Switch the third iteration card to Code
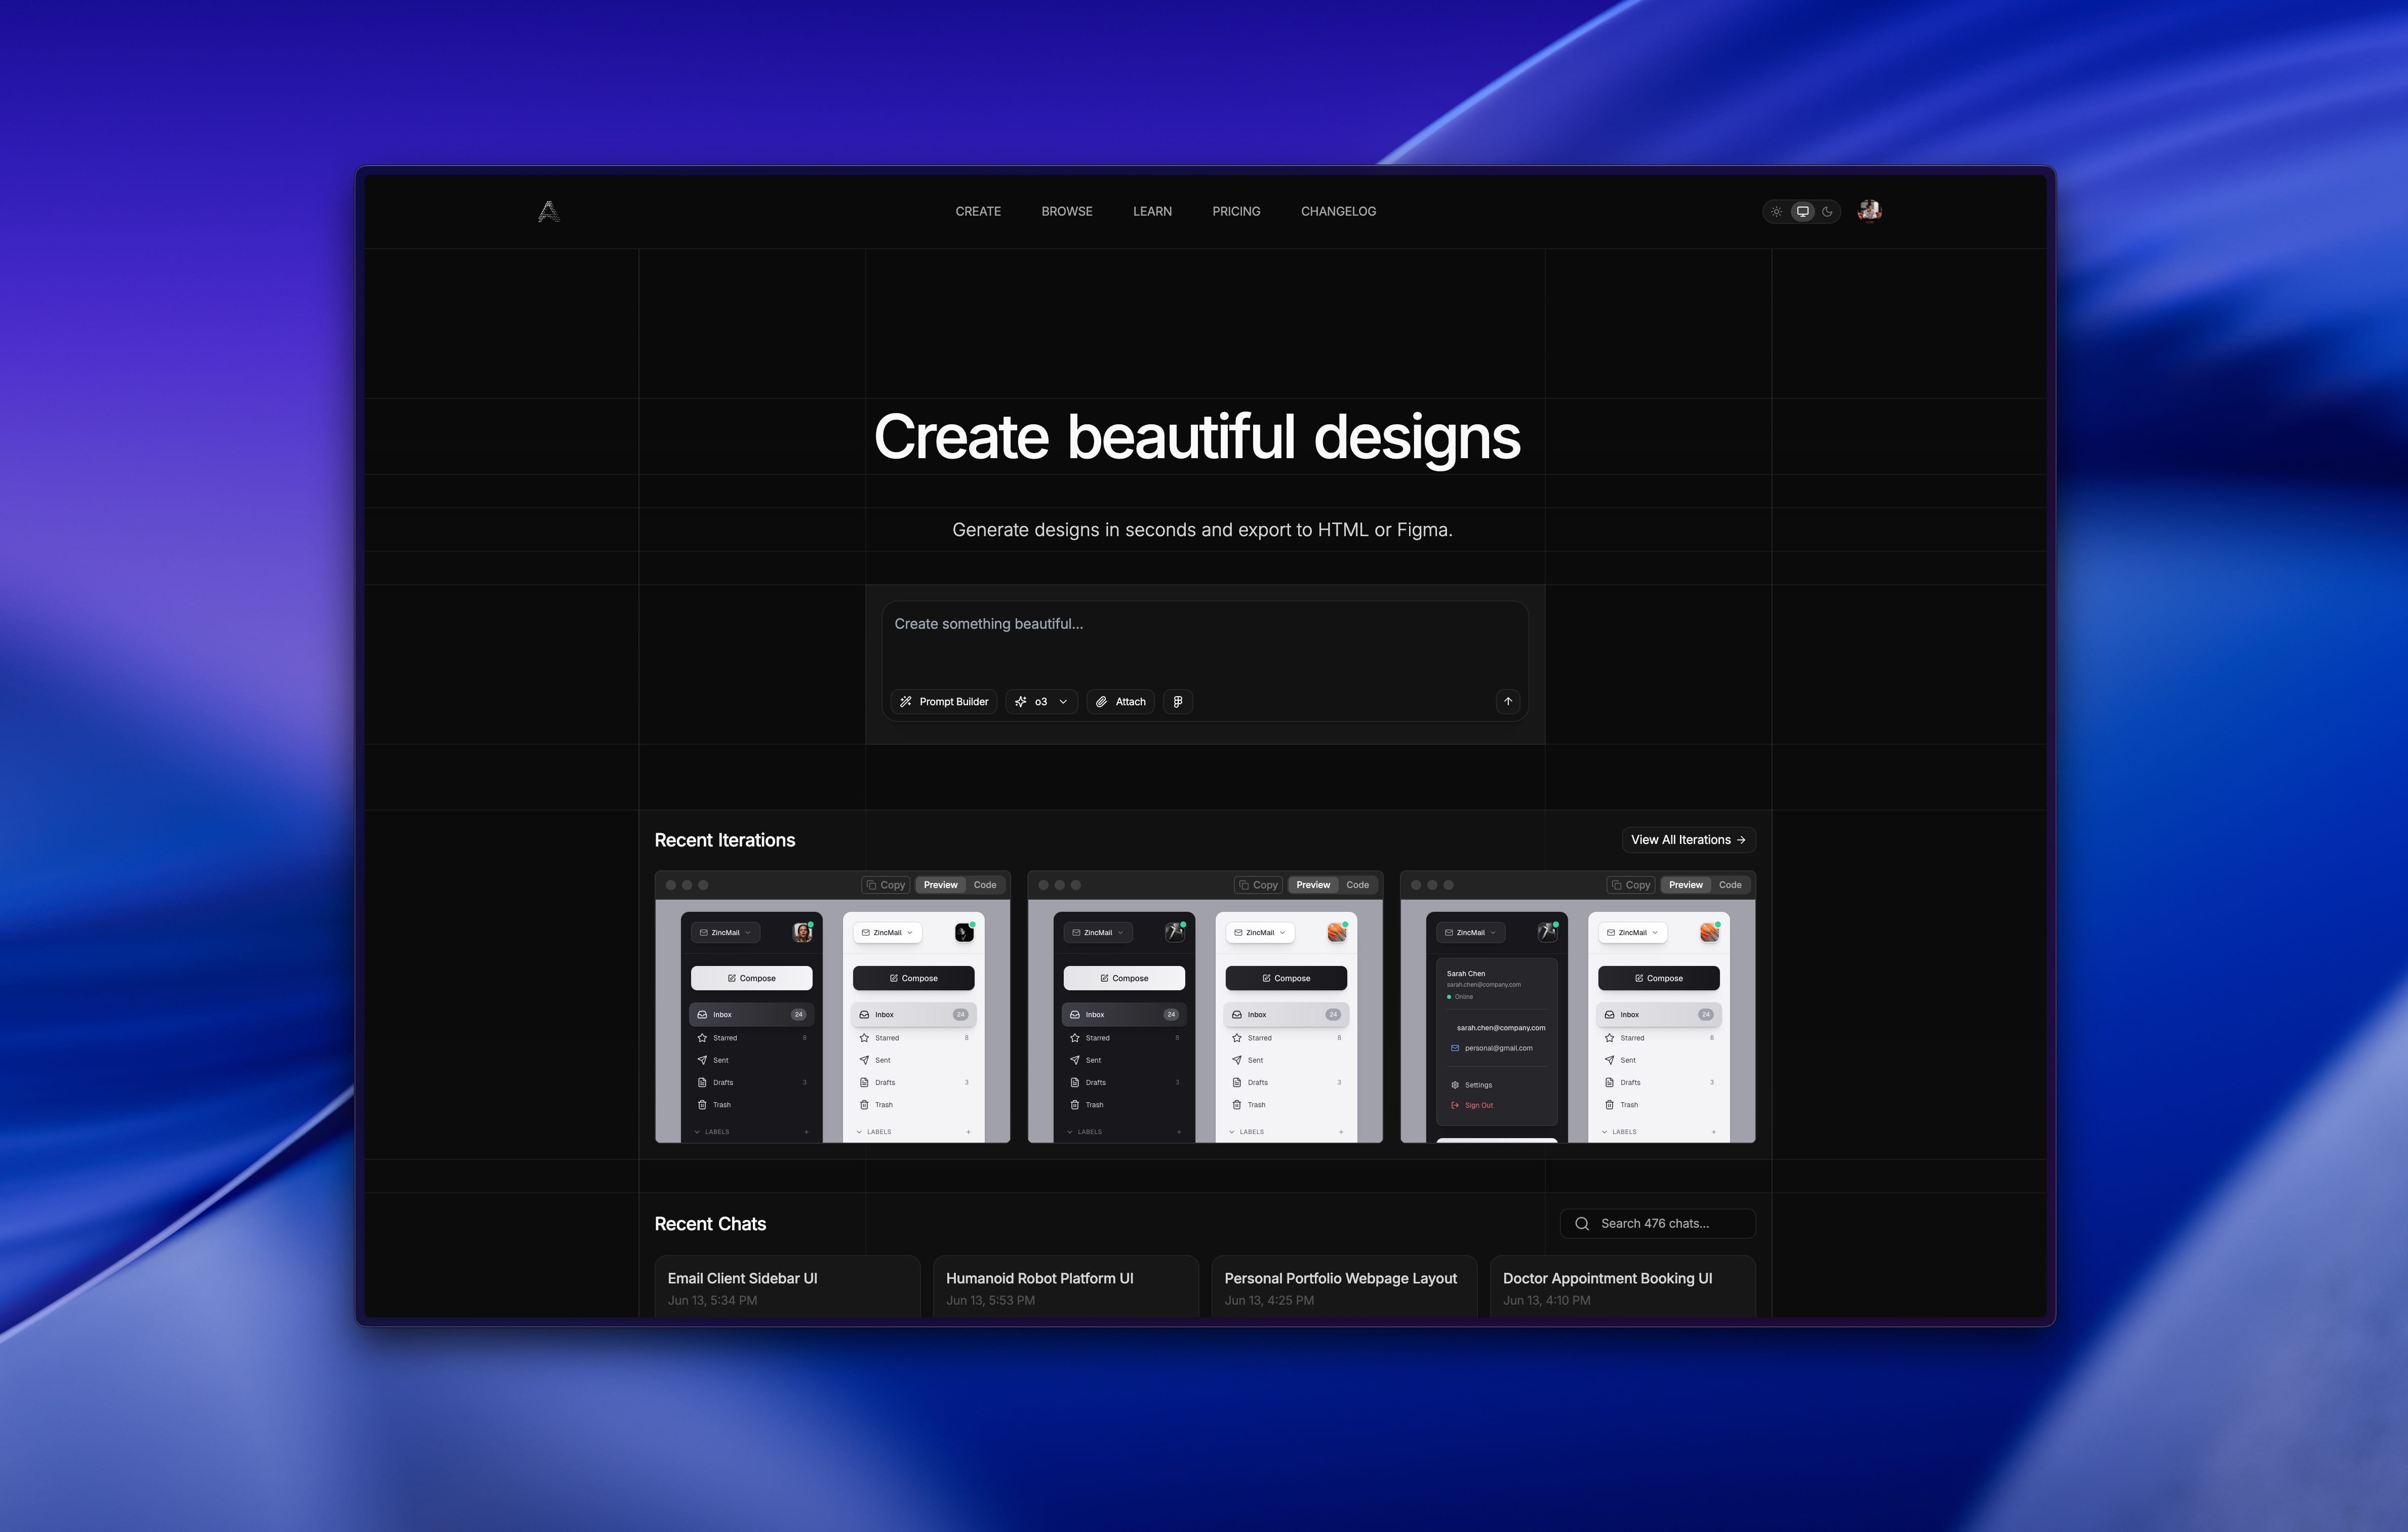2408x1532 pixels. click(x=1730, y=885)
